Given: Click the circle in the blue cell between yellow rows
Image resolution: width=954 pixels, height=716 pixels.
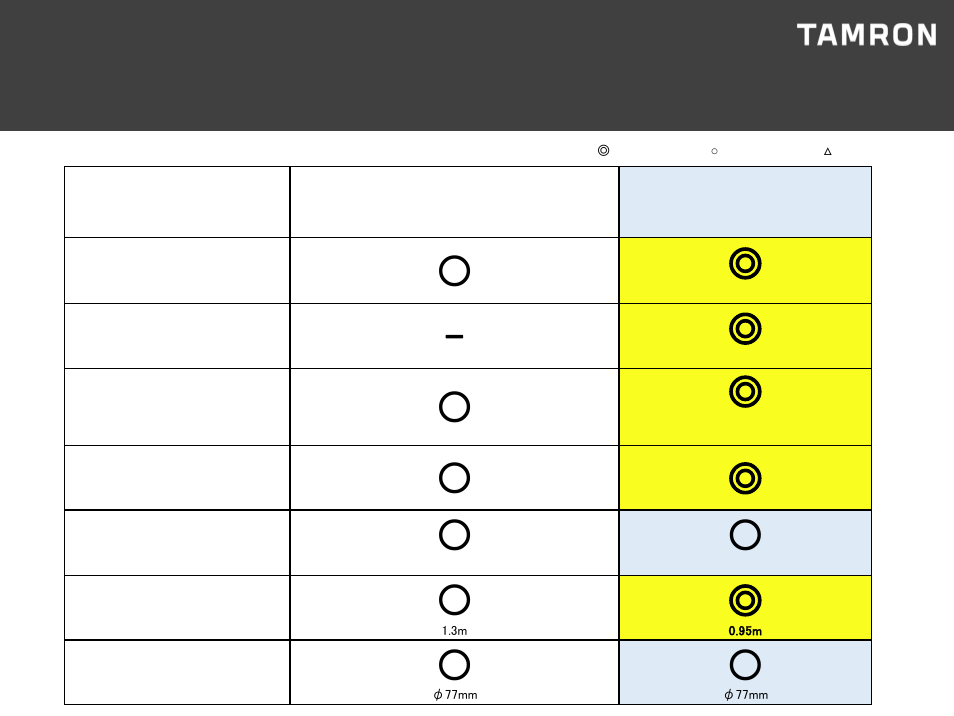Looking at the screenshot, I should tap(745, 535).
